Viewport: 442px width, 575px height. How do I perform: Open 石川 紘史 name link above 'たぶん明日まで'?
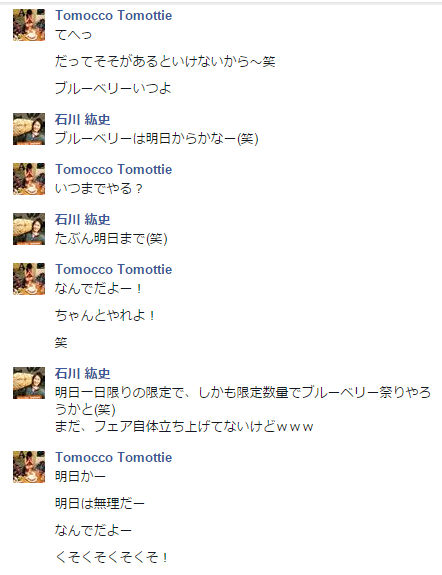click(83, 219)
